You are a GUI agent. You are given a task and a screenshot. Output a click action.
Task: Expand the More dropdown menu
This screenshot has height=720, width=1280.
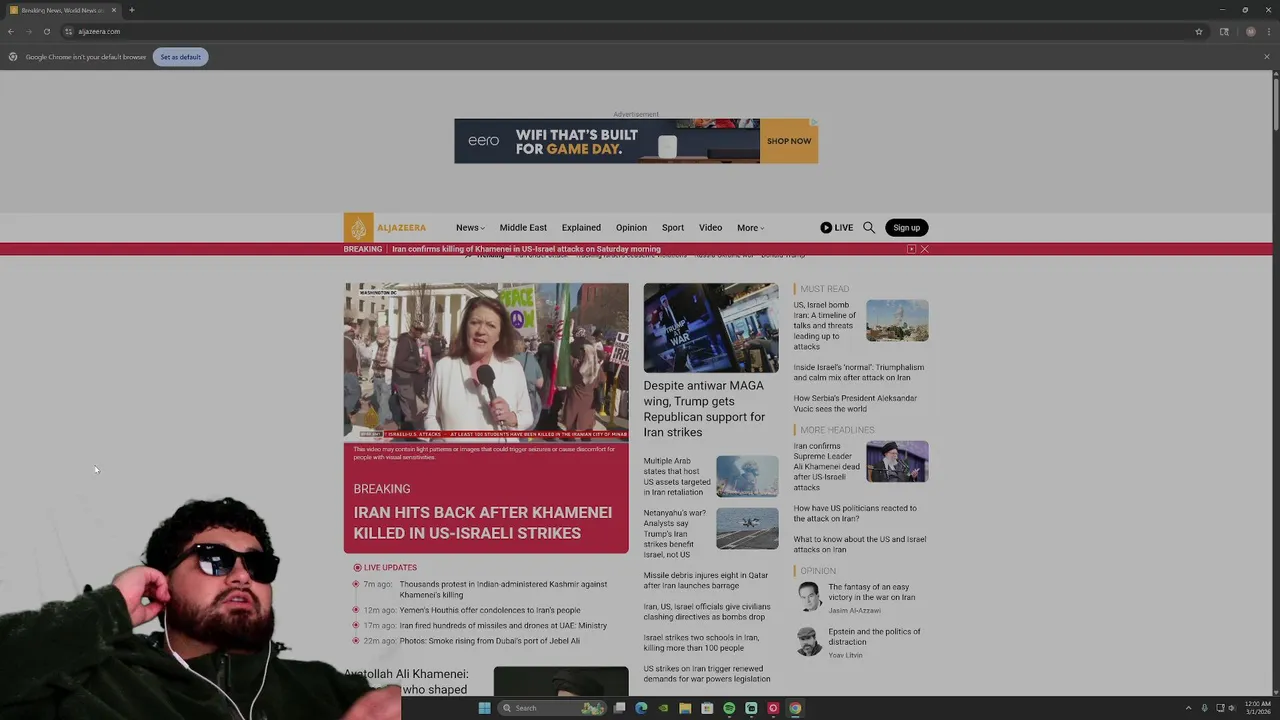(x=750, y=228)
